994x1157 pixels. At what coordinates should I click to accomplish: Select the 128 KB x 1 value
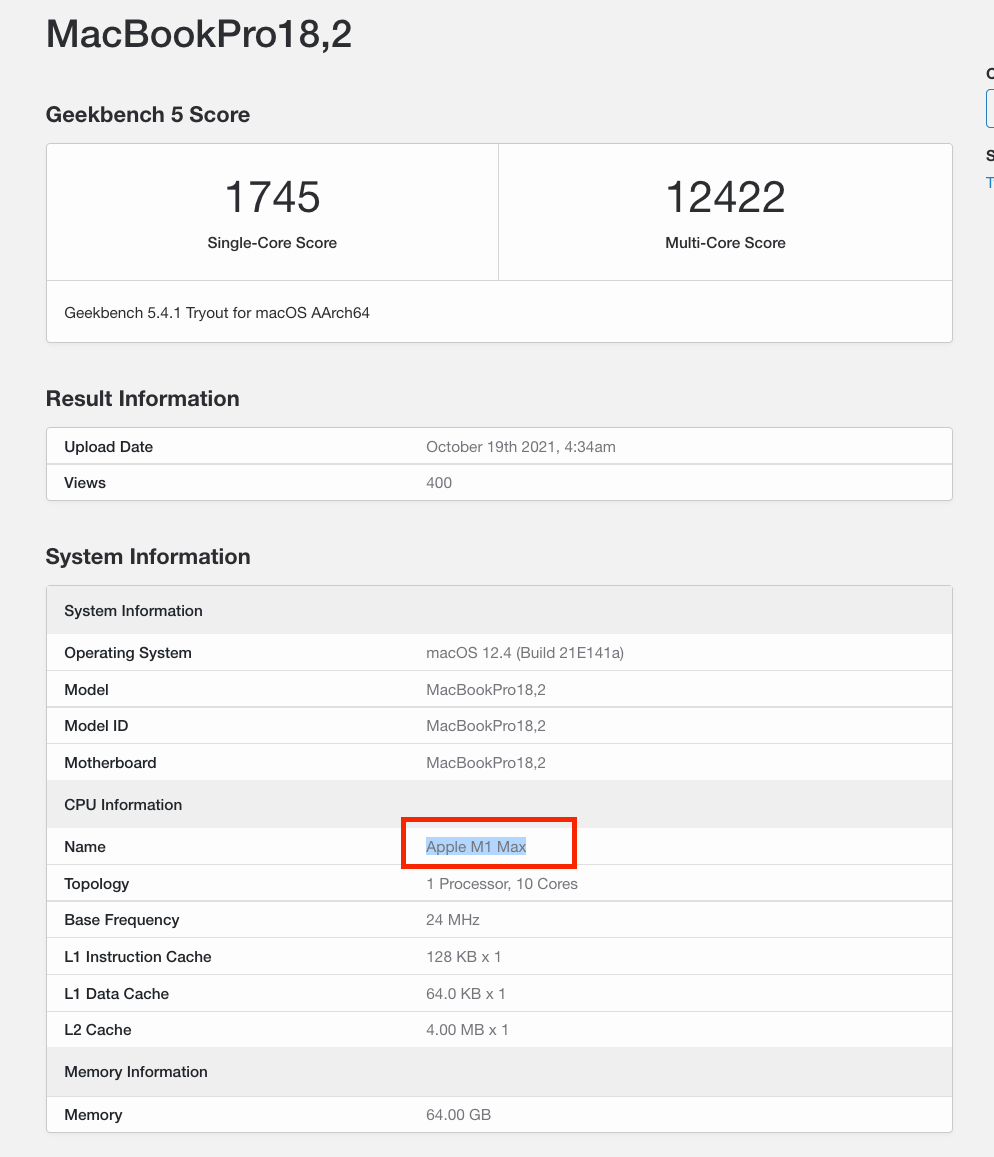click(463, 957)
